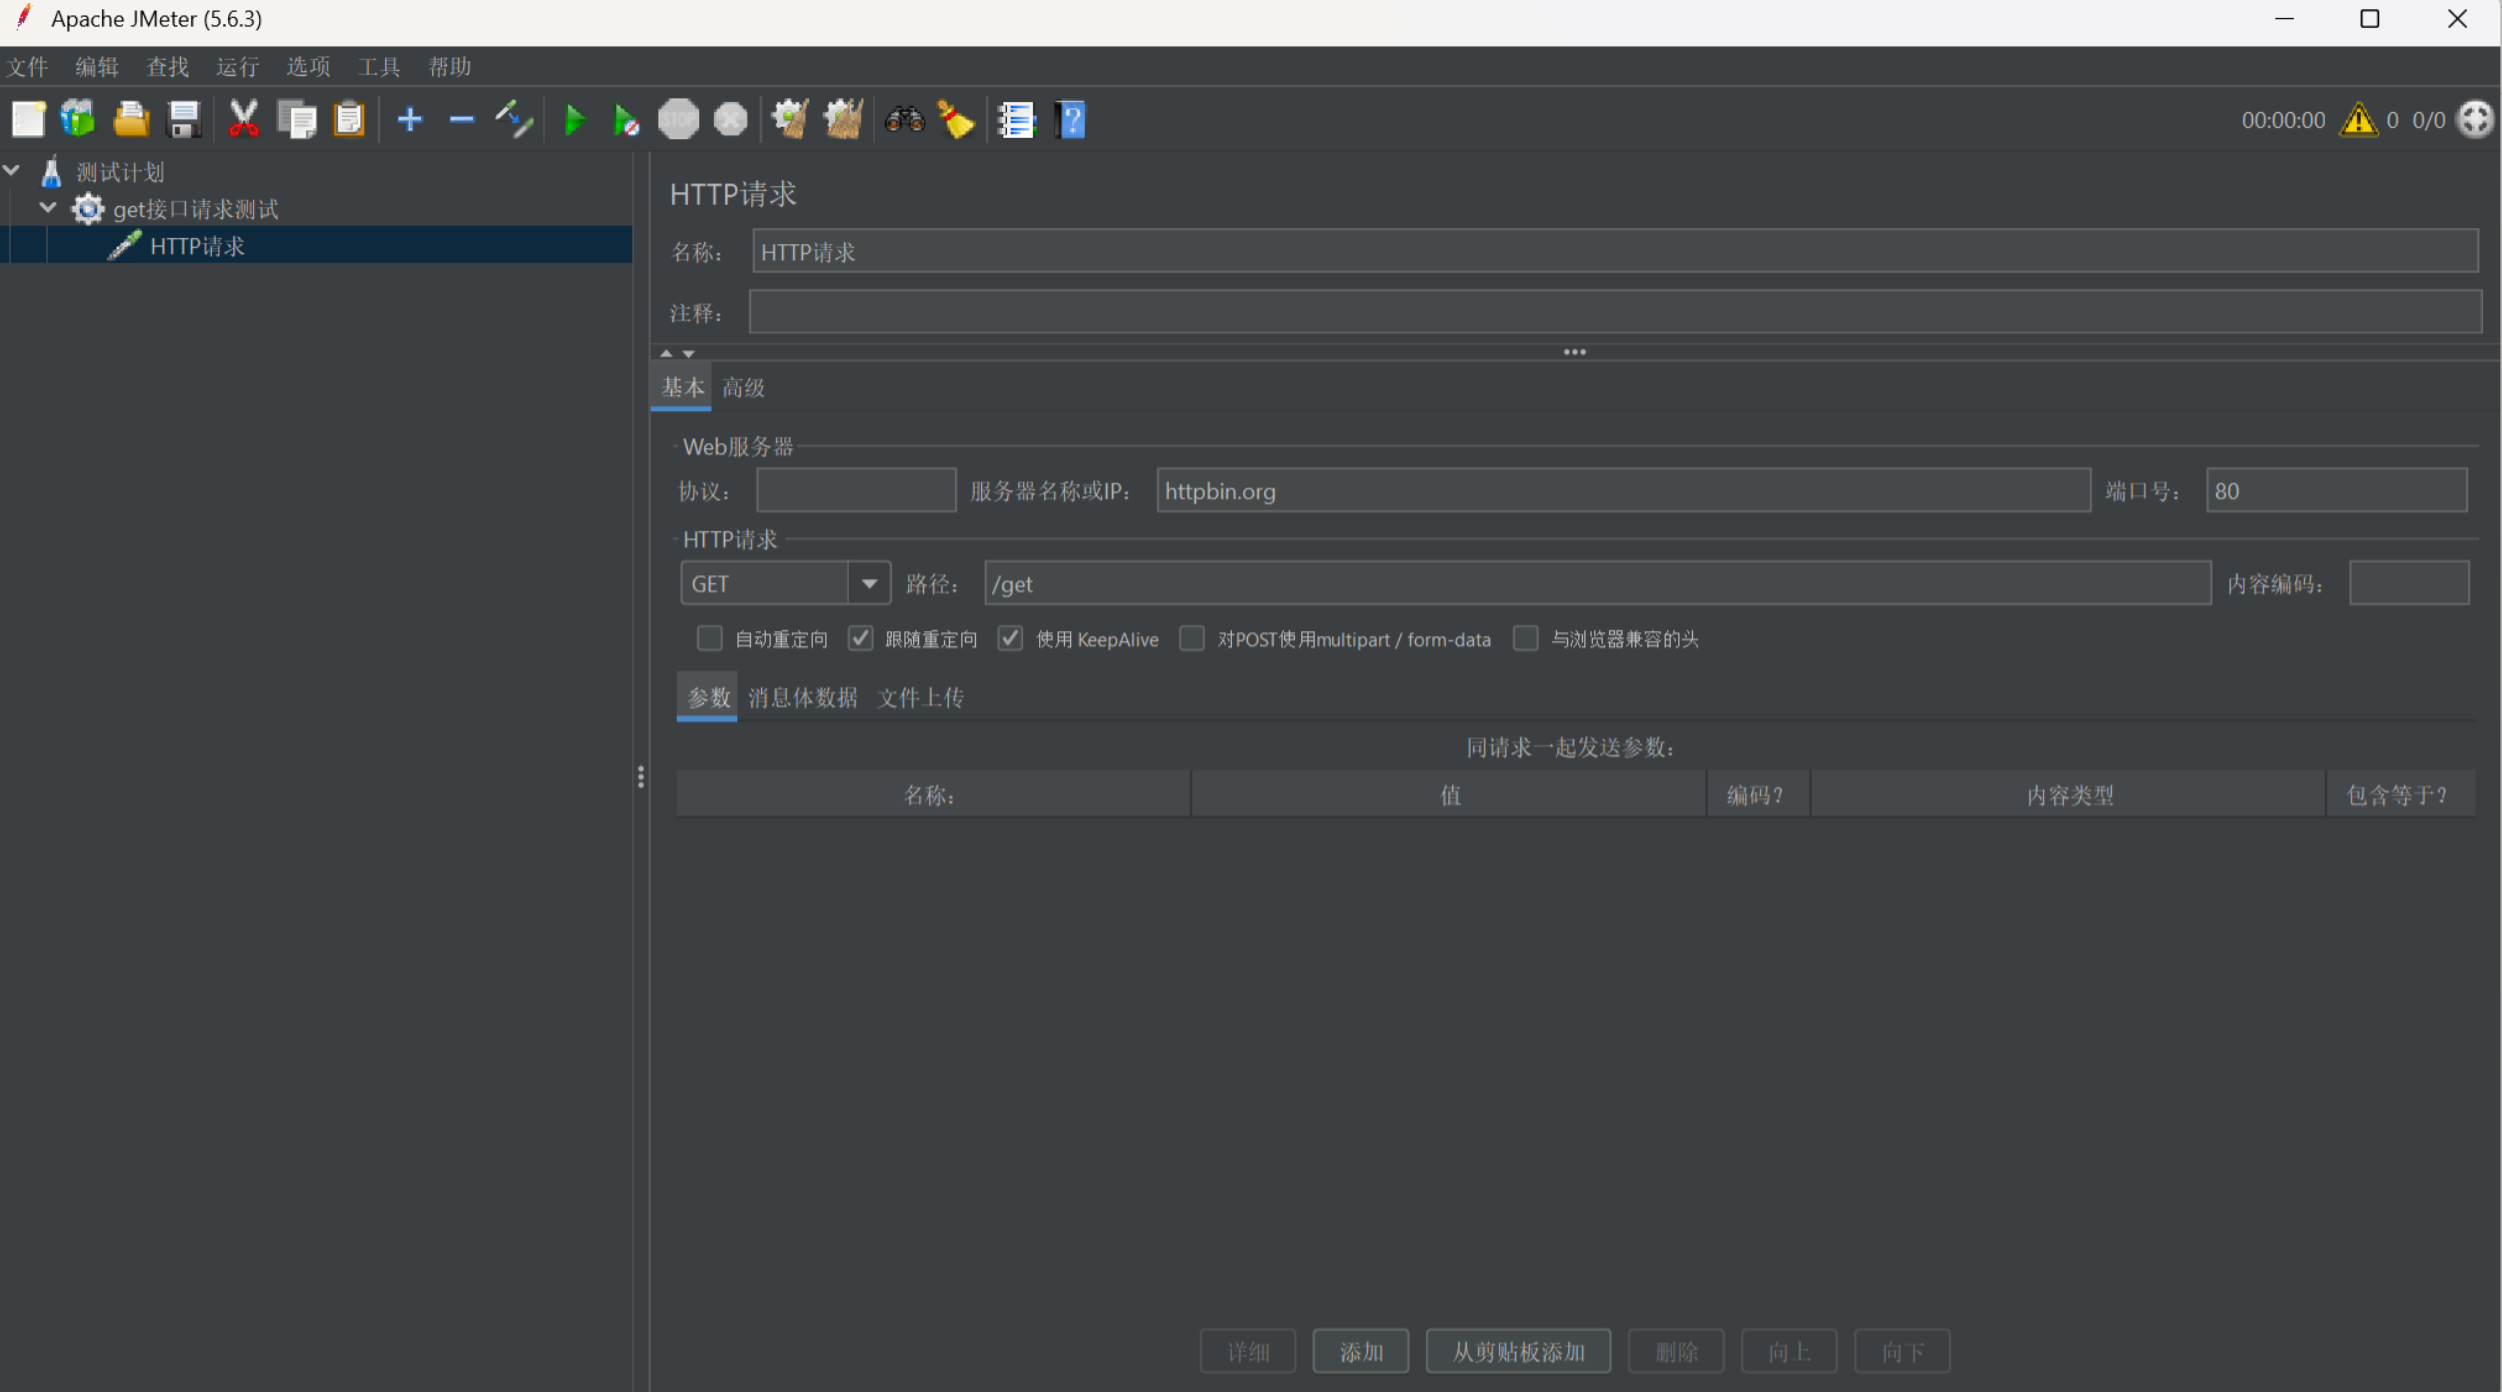2502x1392 pixels.
Task: Click the Save test plan floppy icon
Action: click(184, 120)
